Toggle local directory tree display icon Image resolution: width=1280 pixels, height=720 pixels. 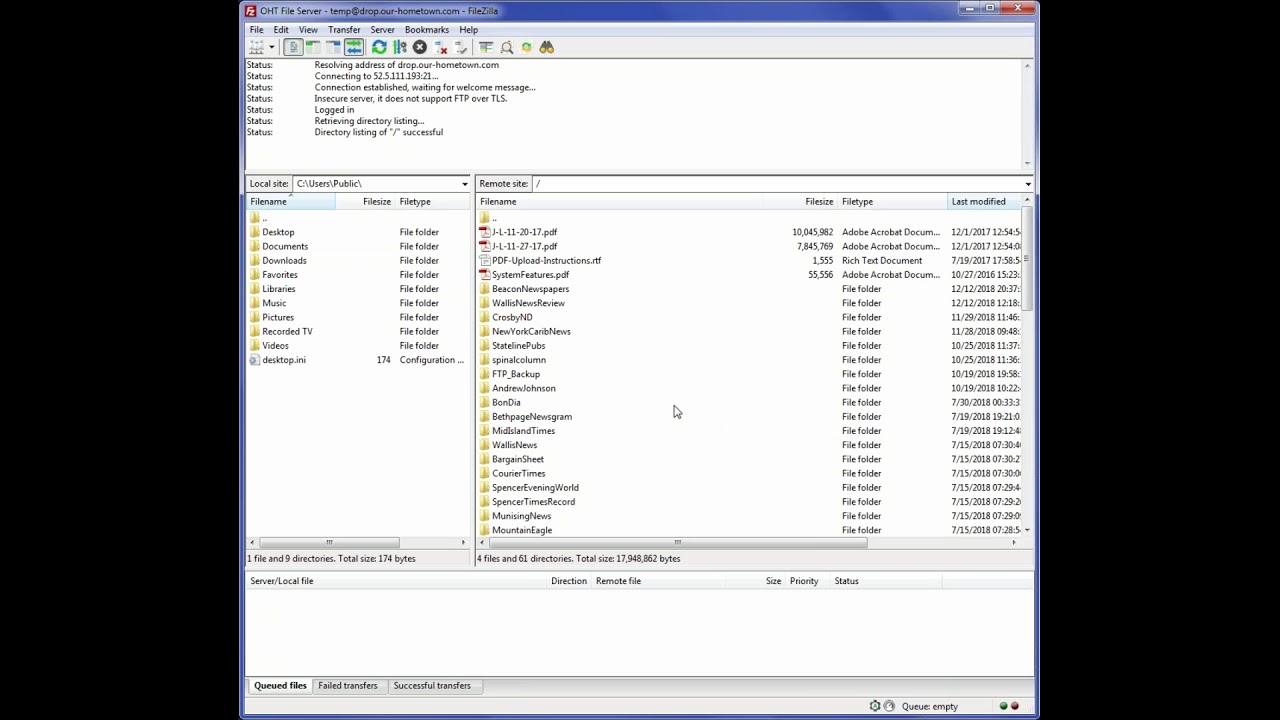pyautogui.click(x=313, y=47)
